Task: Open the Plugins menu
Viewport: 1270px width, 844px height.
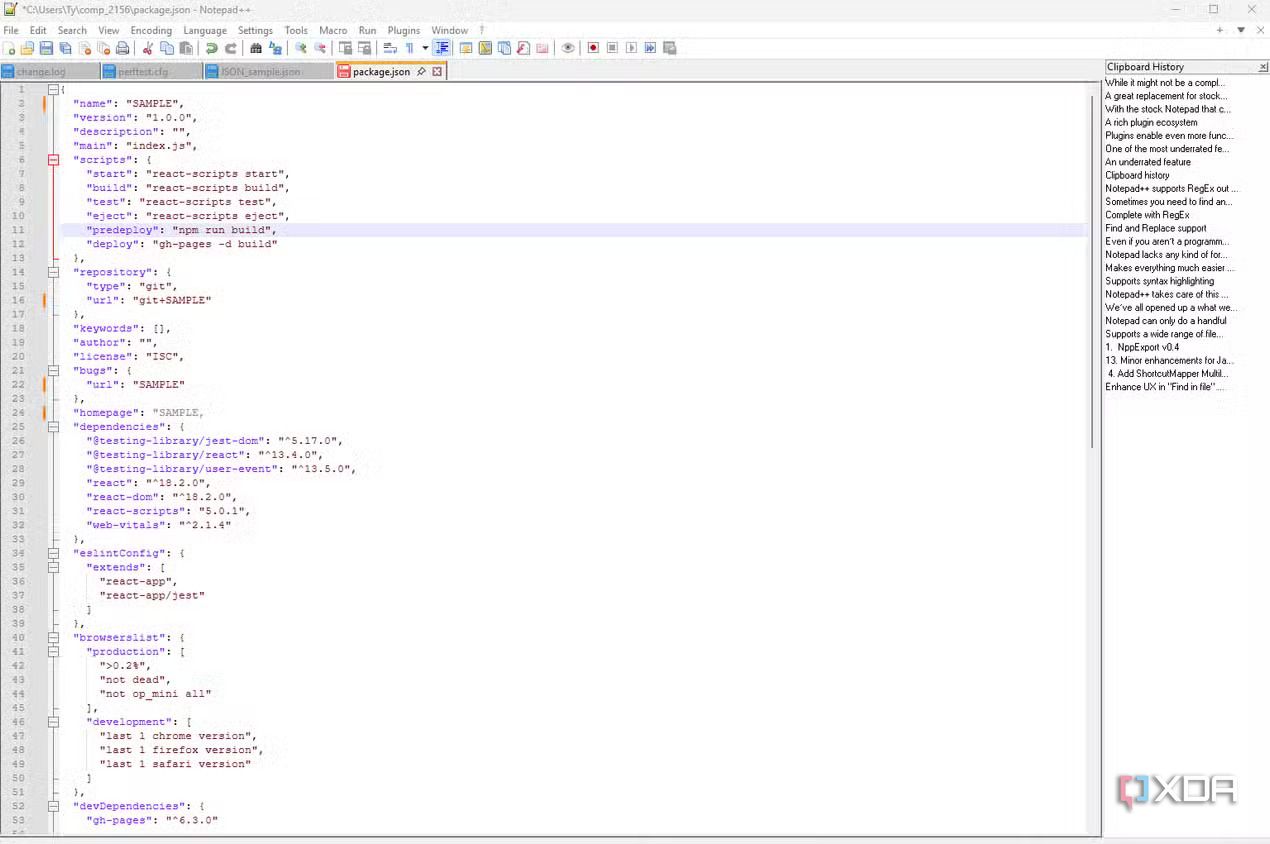Action: pos(404,31)
